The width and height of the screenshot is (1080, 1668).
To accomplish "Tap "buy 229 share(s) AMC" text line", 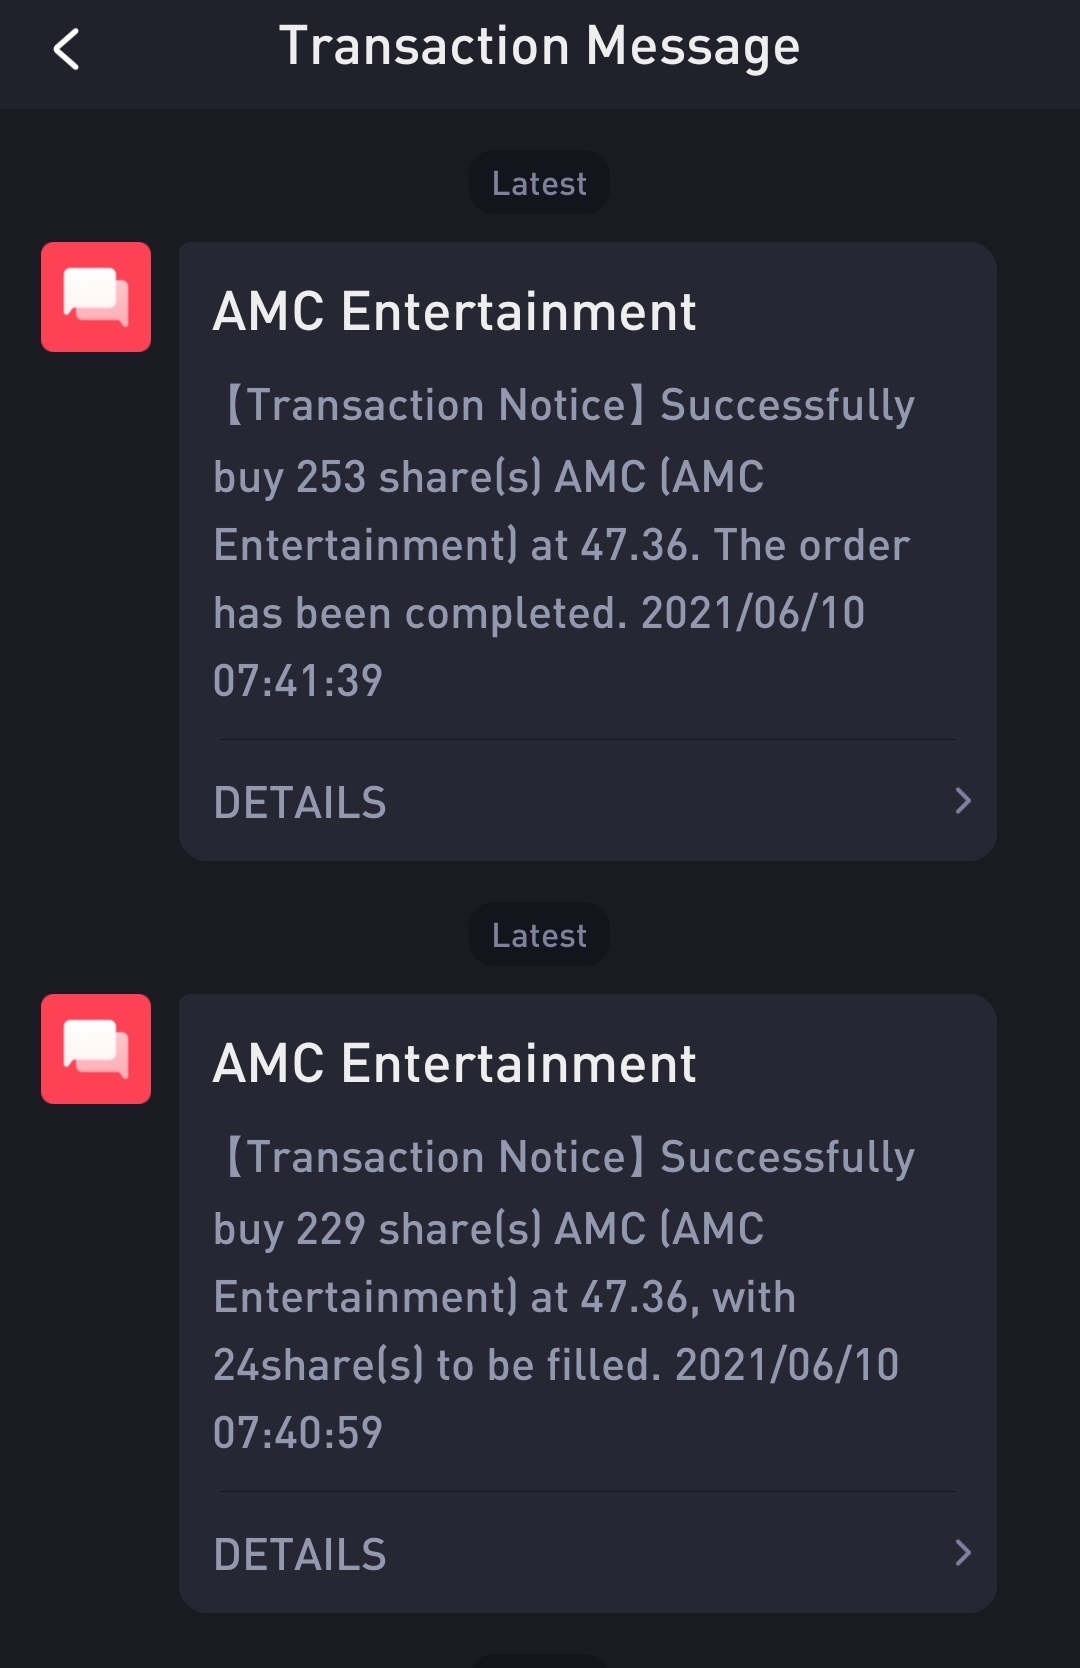I will (x=488, y=1229).
